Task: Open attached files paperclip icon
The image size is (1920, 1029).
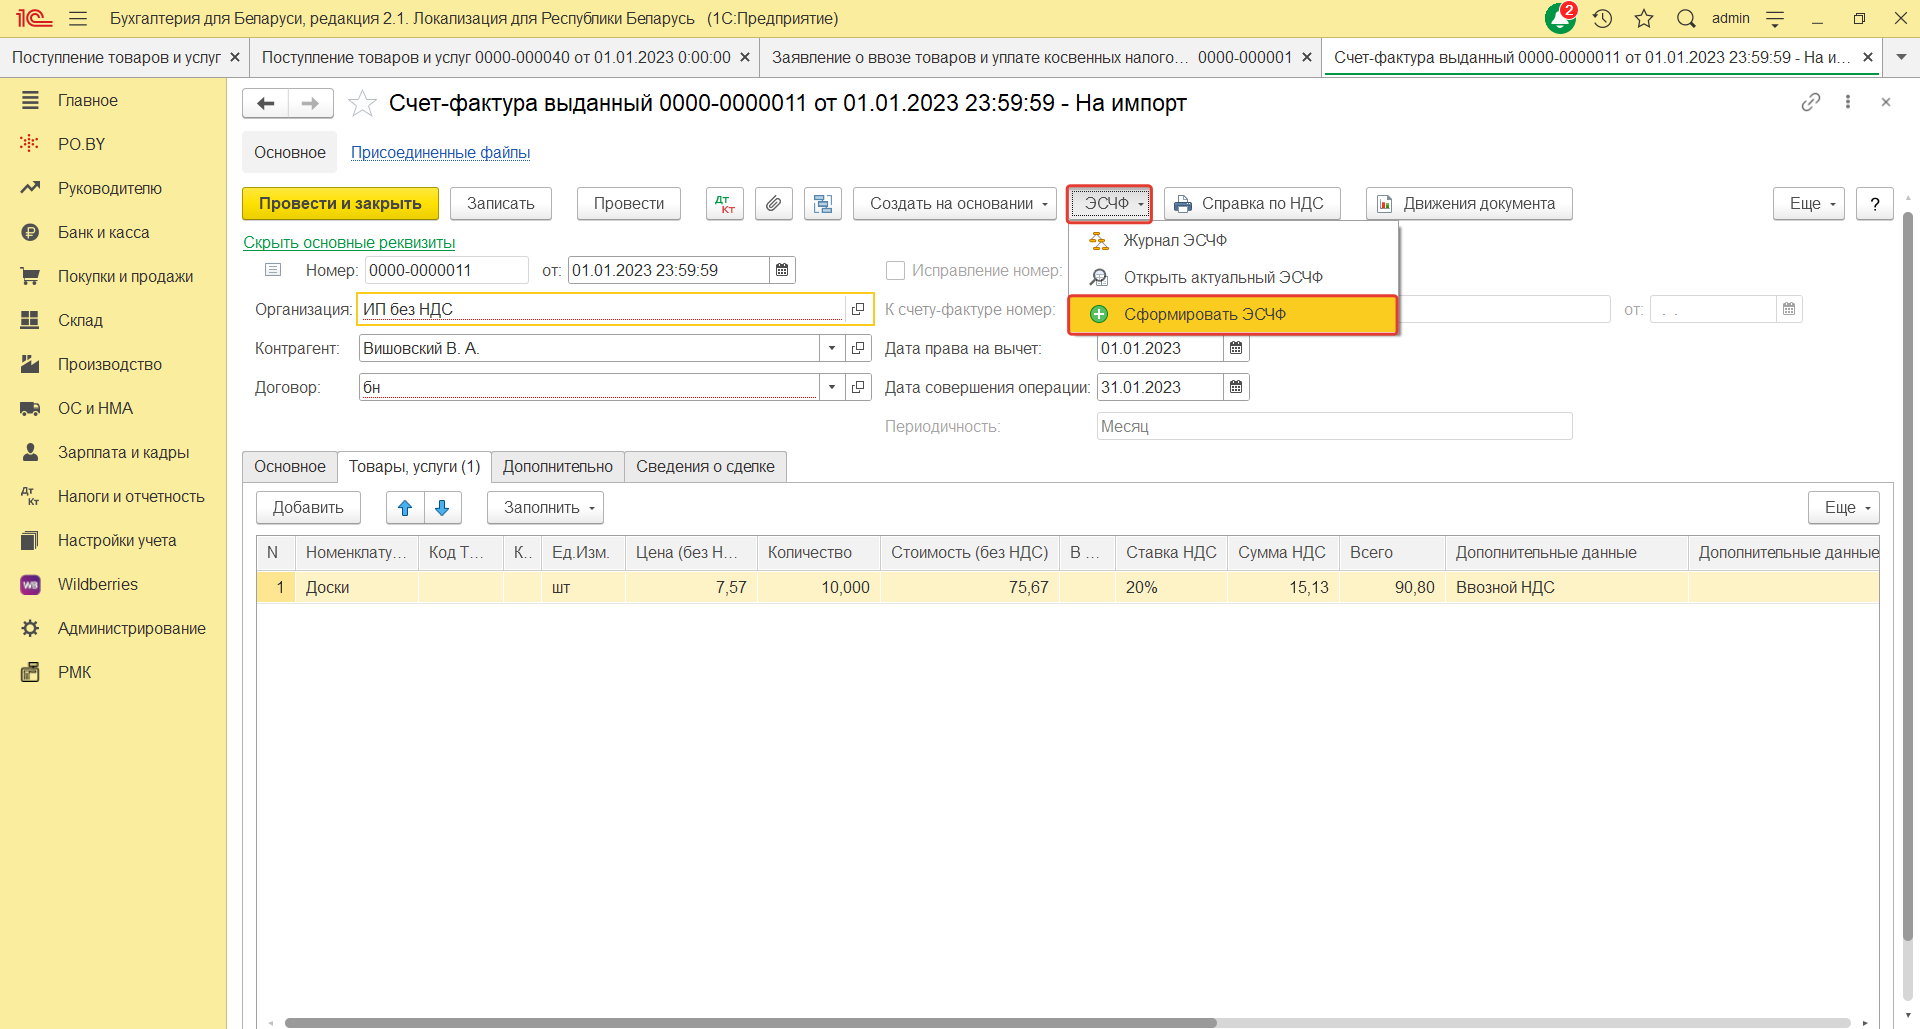Action: [774, 203]
